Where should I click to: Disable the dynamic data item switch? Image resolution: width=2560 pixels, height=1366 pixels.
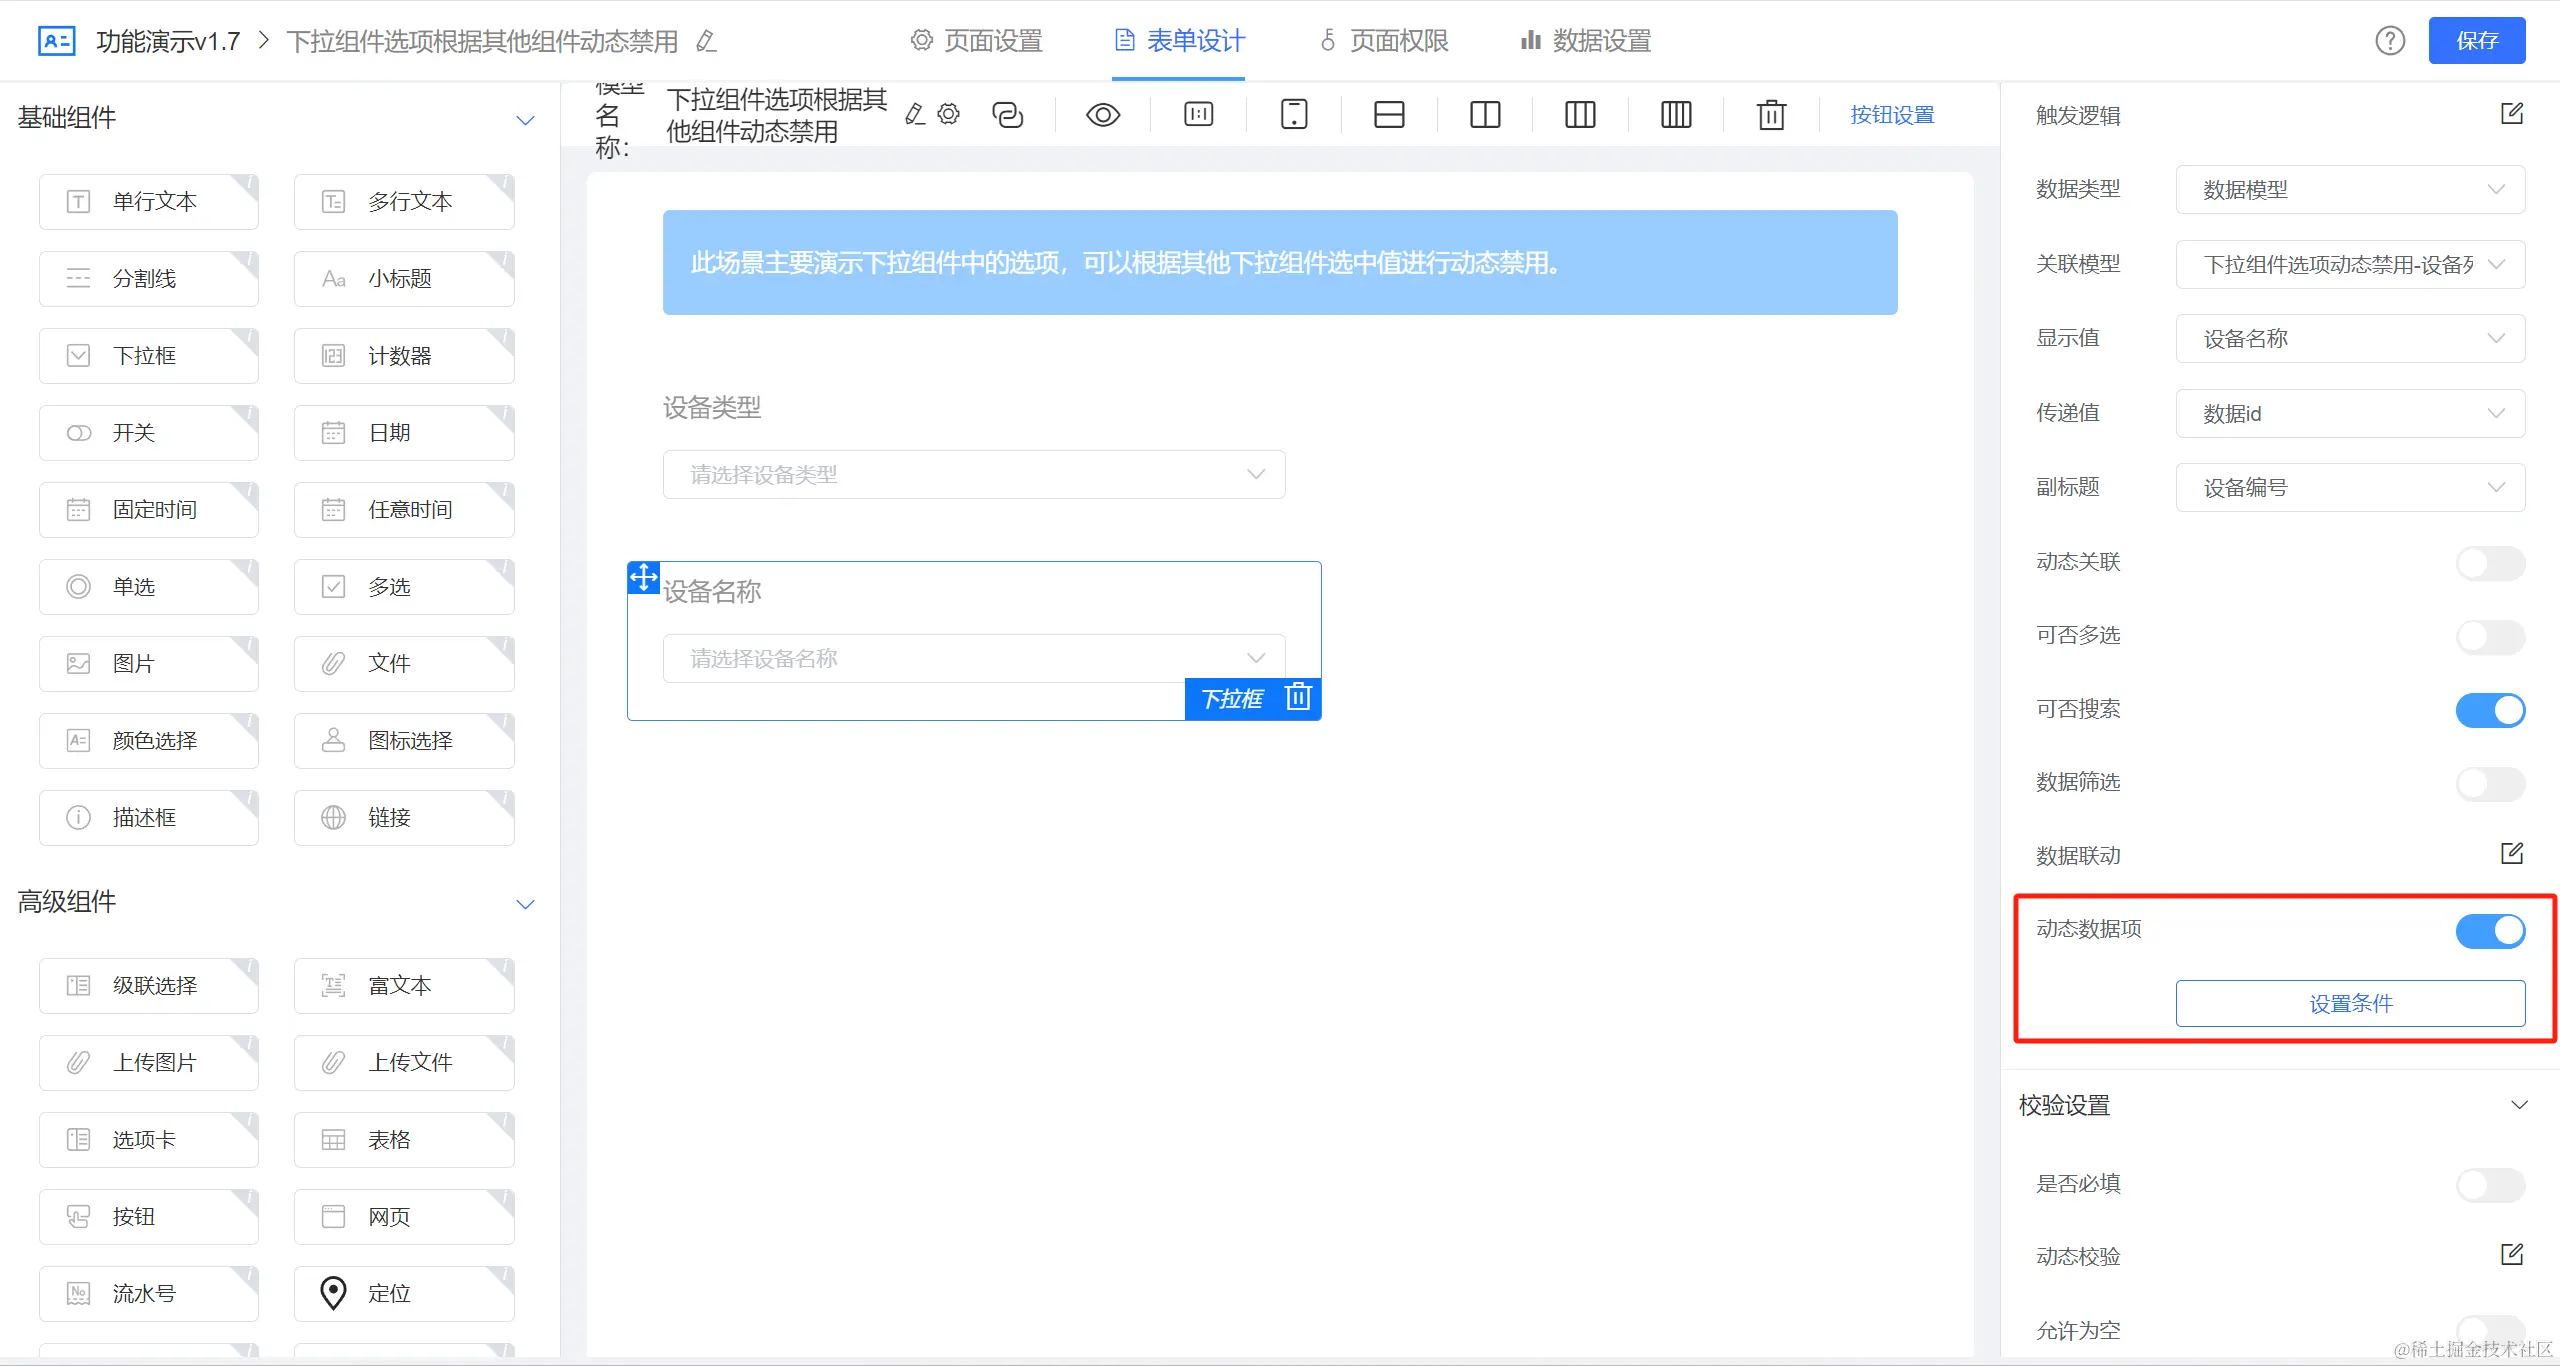[2489, 930]
